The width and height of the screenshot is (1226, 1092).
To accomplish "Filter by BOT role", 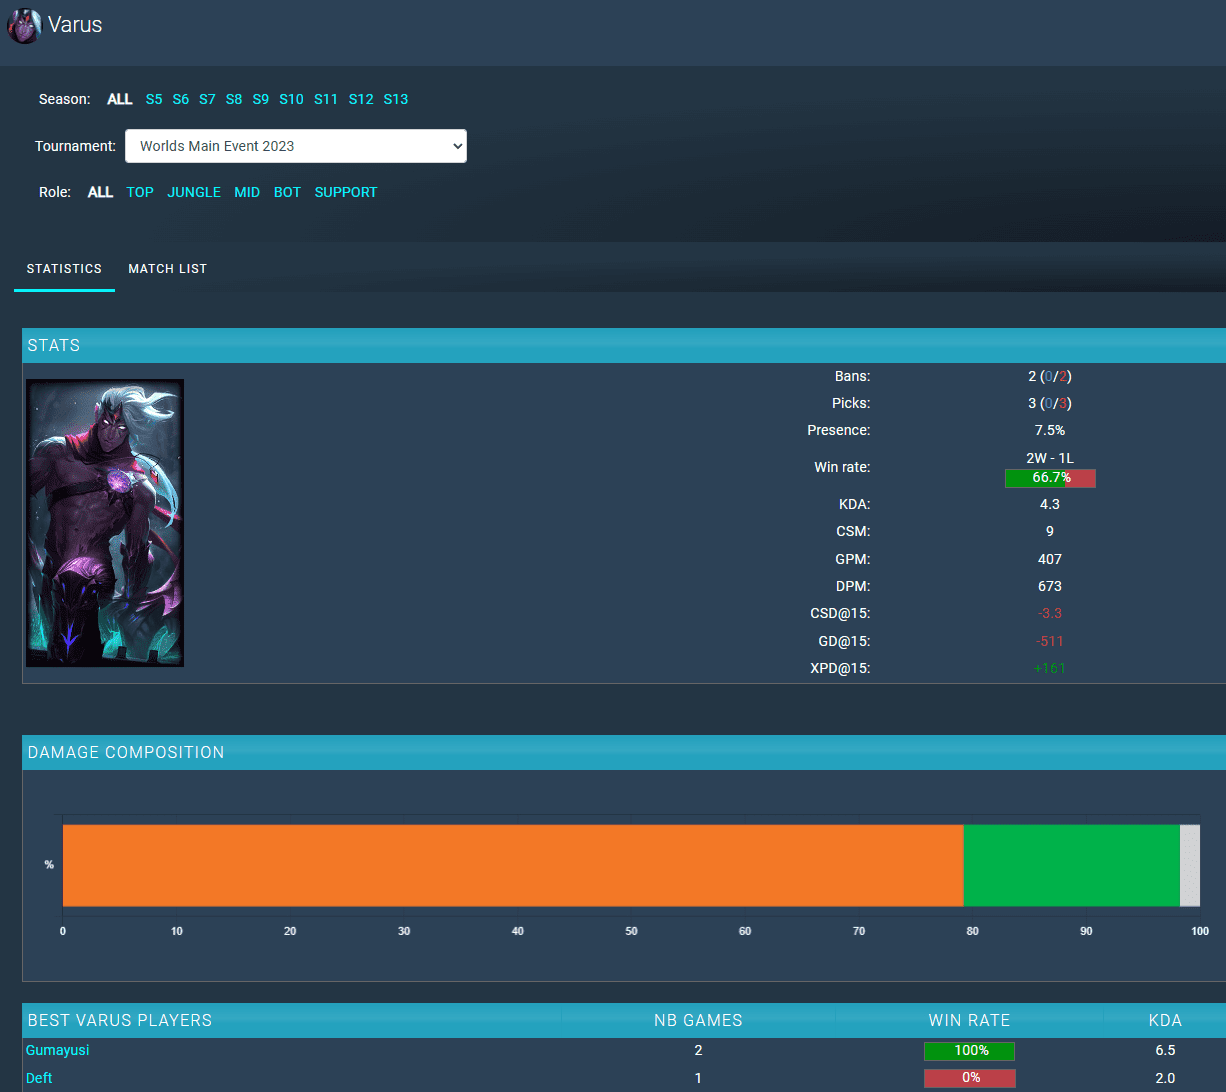I will pyautogui.click(x=287, y=192).
